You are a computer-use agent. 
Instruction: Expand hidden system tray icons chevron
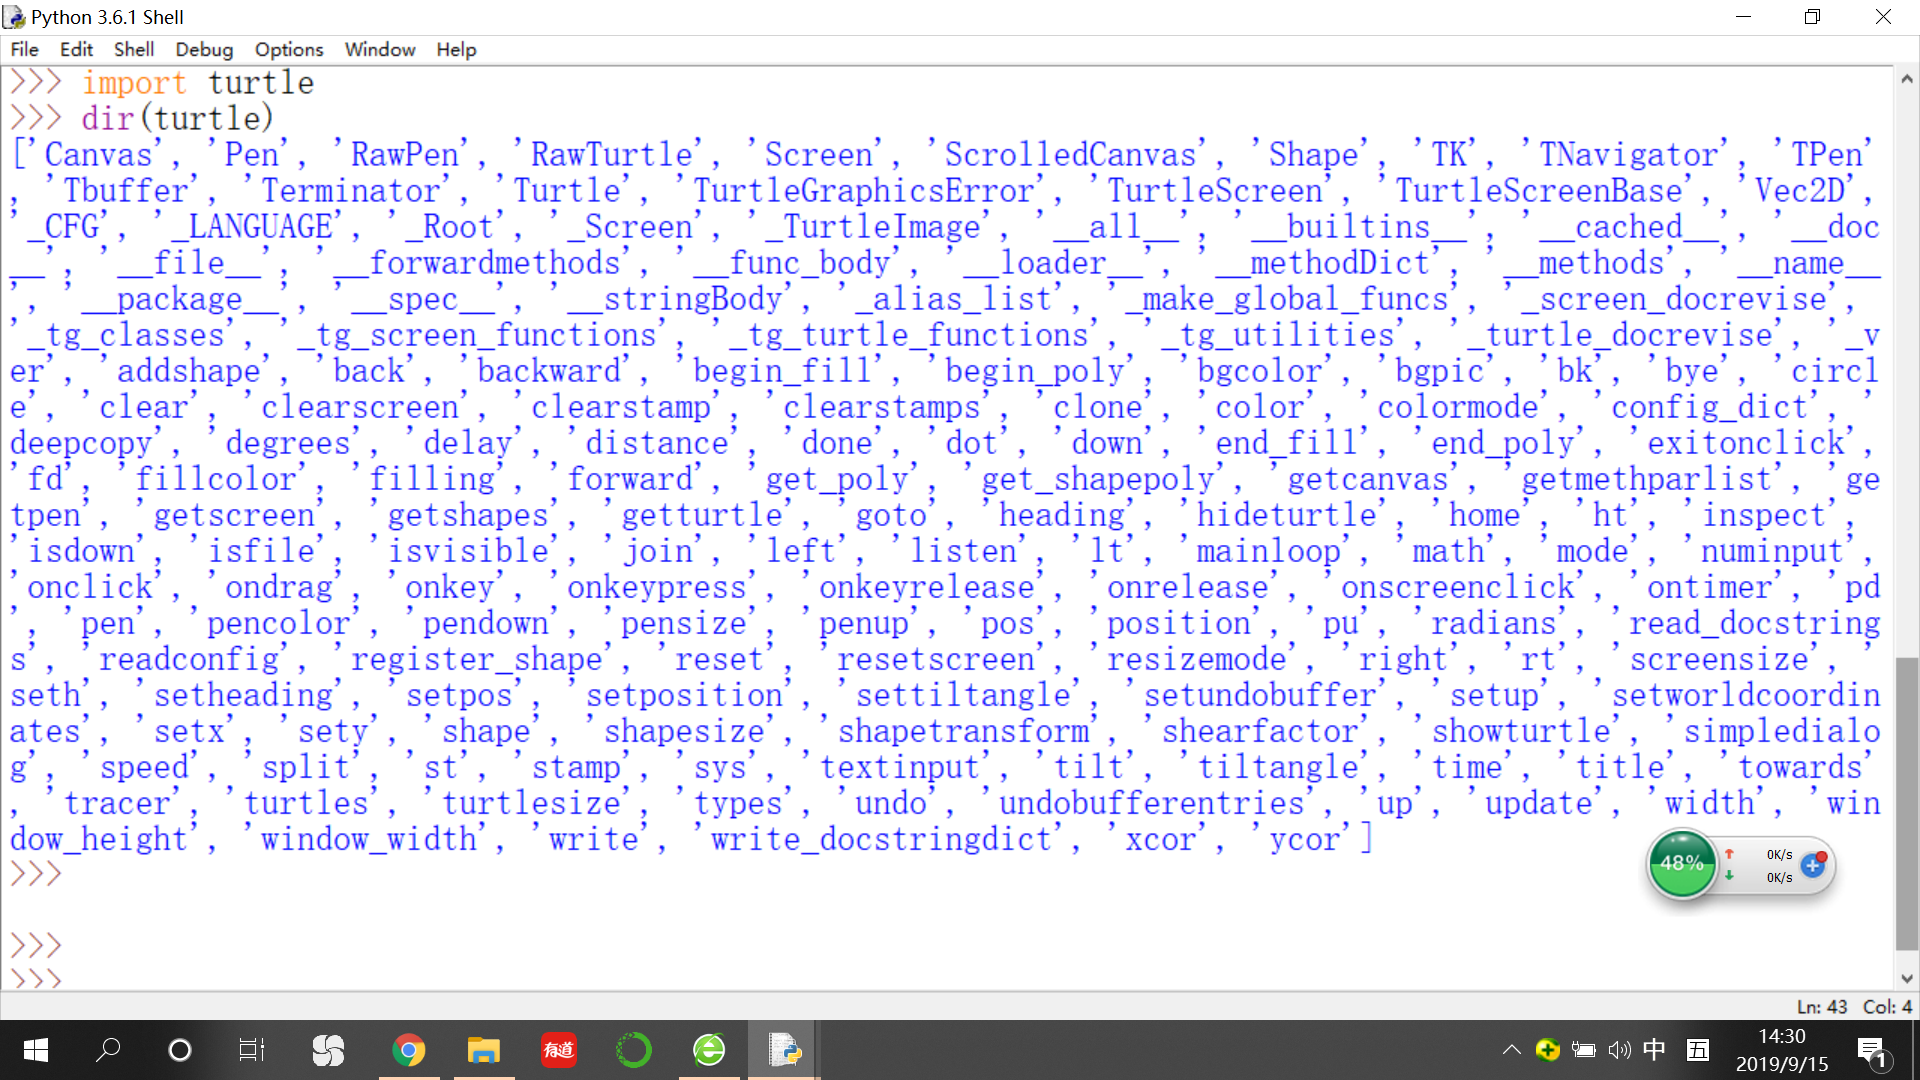click(1511, 1049)
